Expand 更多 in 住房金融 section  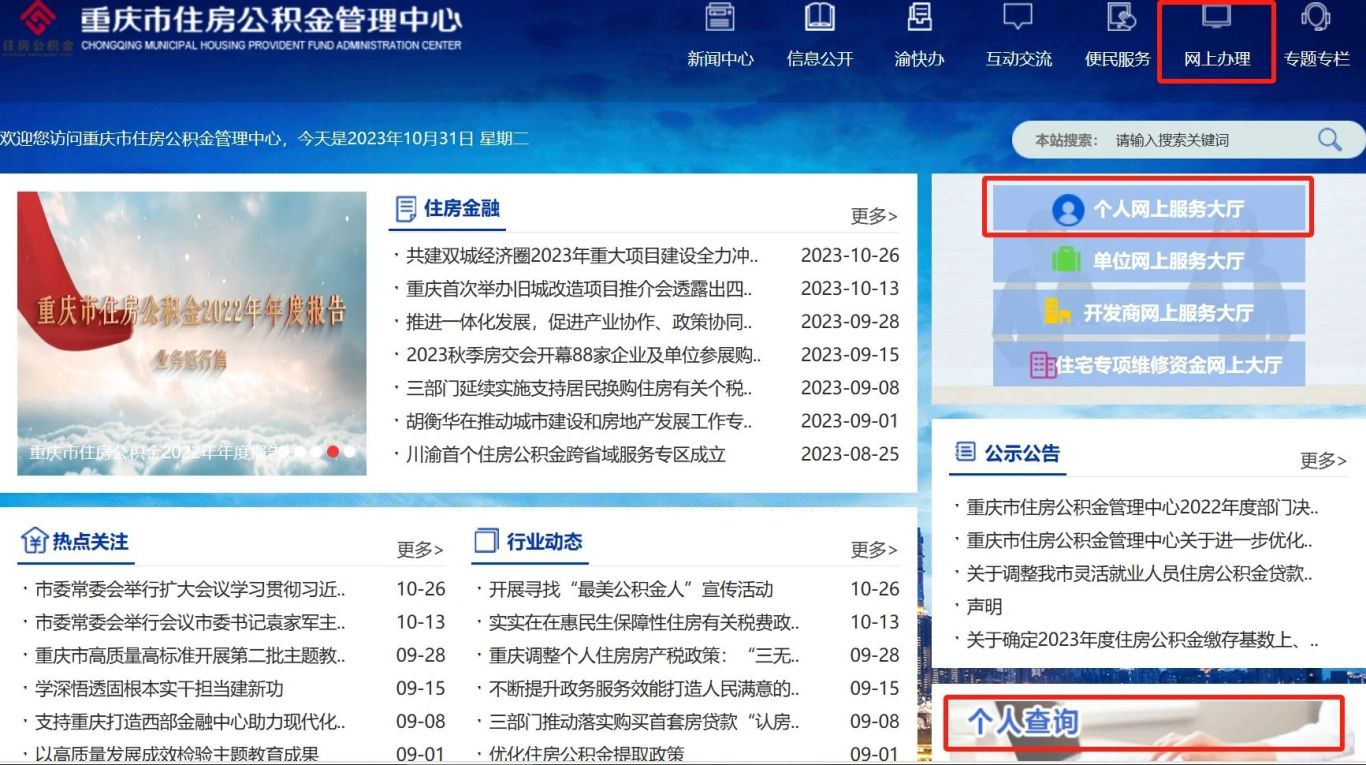tap(874, 216)
